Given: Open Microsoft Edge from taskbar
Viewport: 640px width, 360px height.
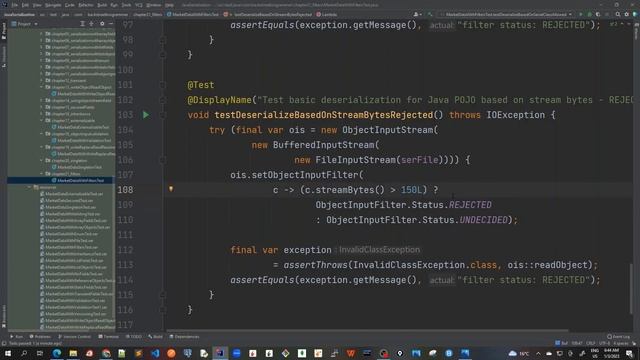Looking at the screenshot, I should (57, 353).
